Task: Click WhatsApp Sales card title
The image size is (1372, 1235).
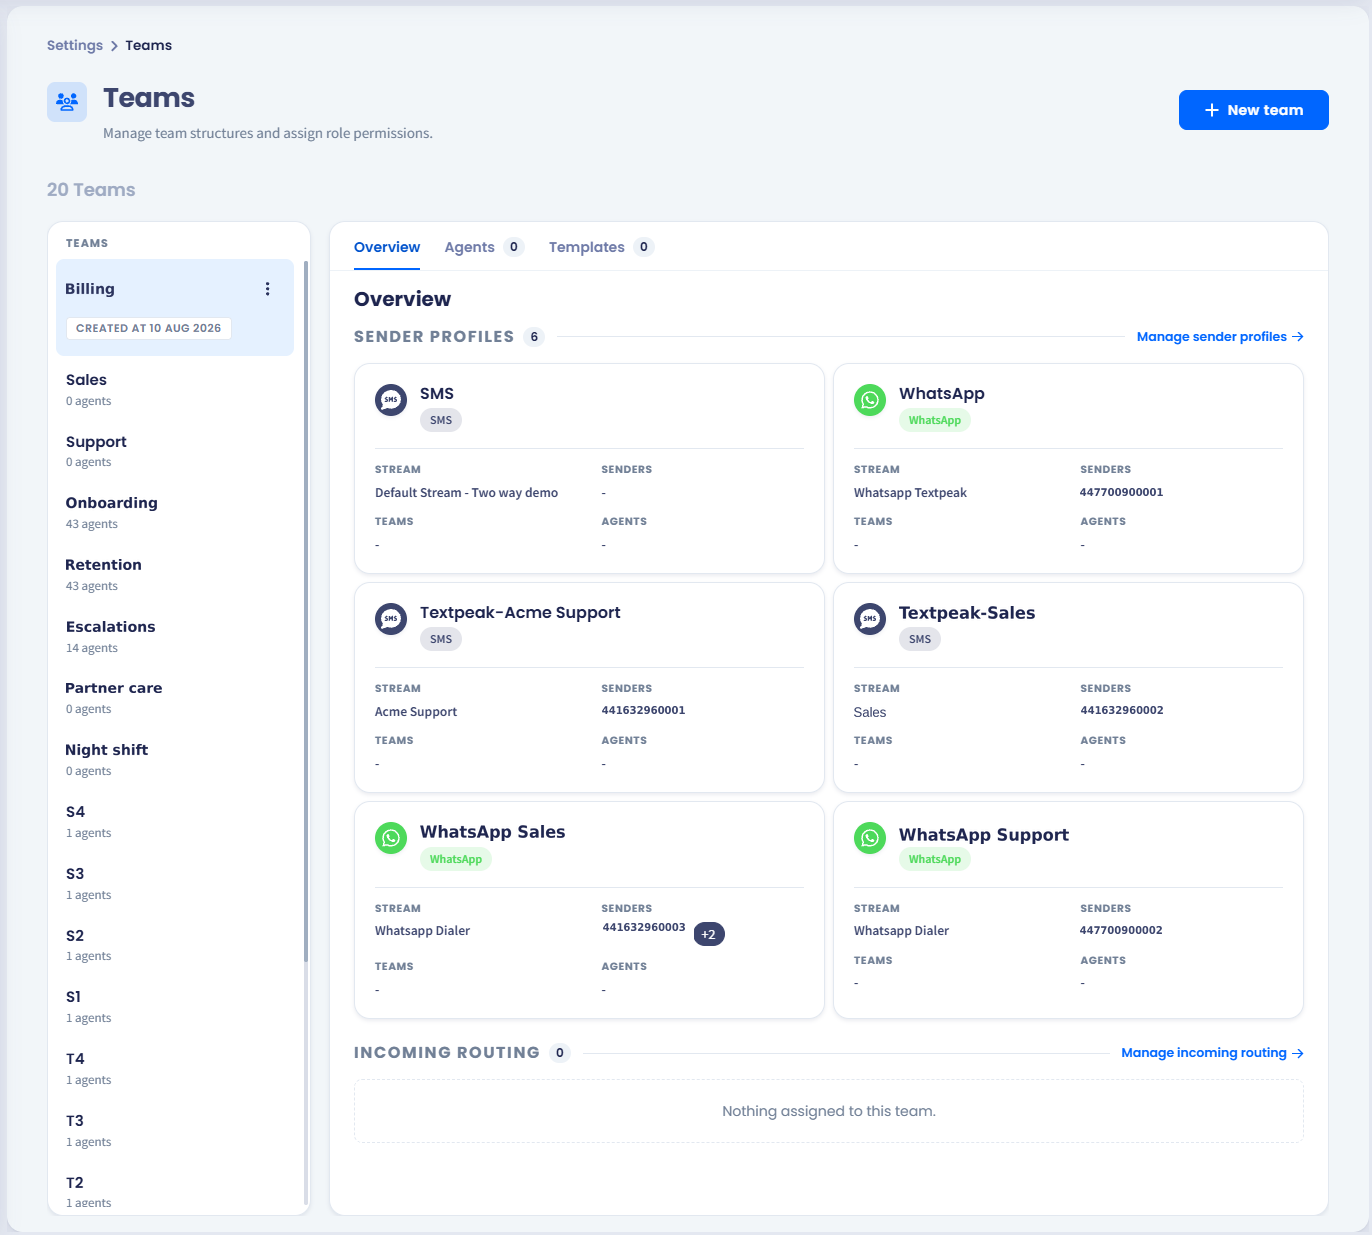Action: click(493, 832)
